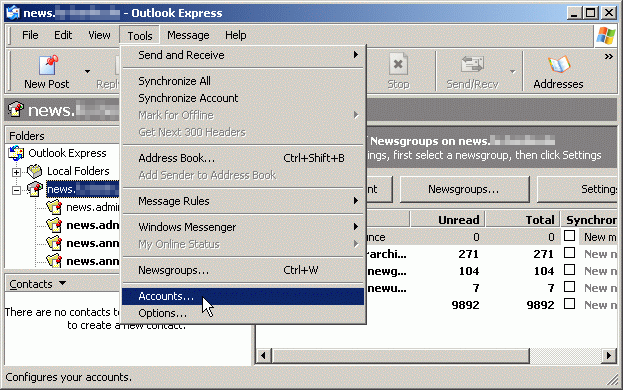Screen dimensions: 623x390
Task: Open the Edit menu
Action: pos(63,35)
